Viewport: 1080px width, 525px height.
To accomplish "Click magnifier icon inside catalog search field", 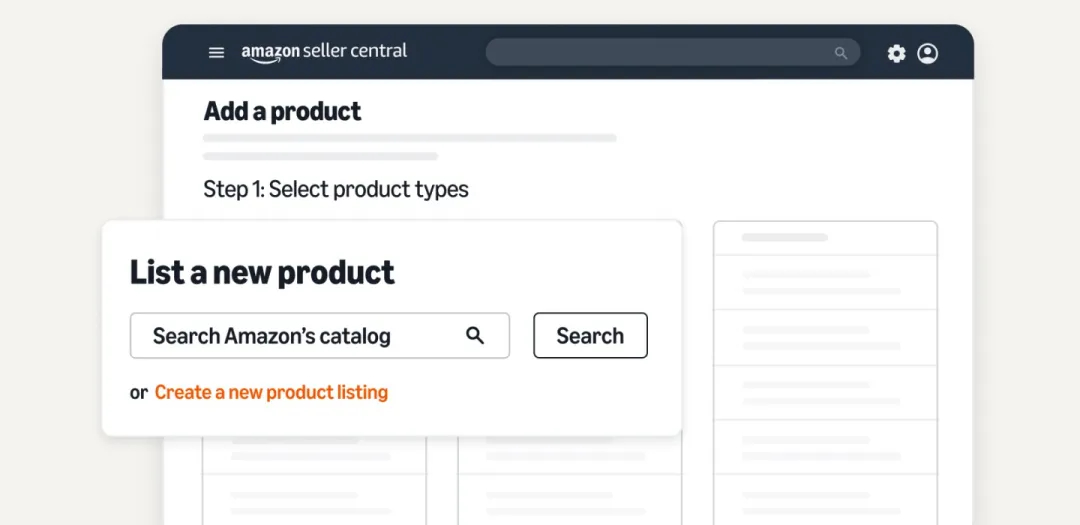I will tap(475, 336).
